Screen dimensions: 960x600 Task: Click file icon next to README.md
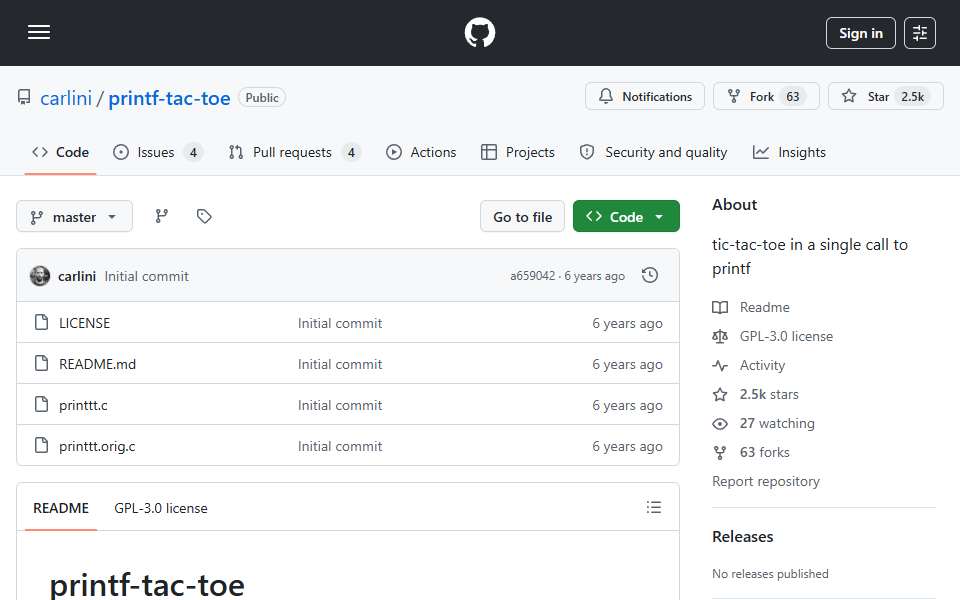click(42, 363)
